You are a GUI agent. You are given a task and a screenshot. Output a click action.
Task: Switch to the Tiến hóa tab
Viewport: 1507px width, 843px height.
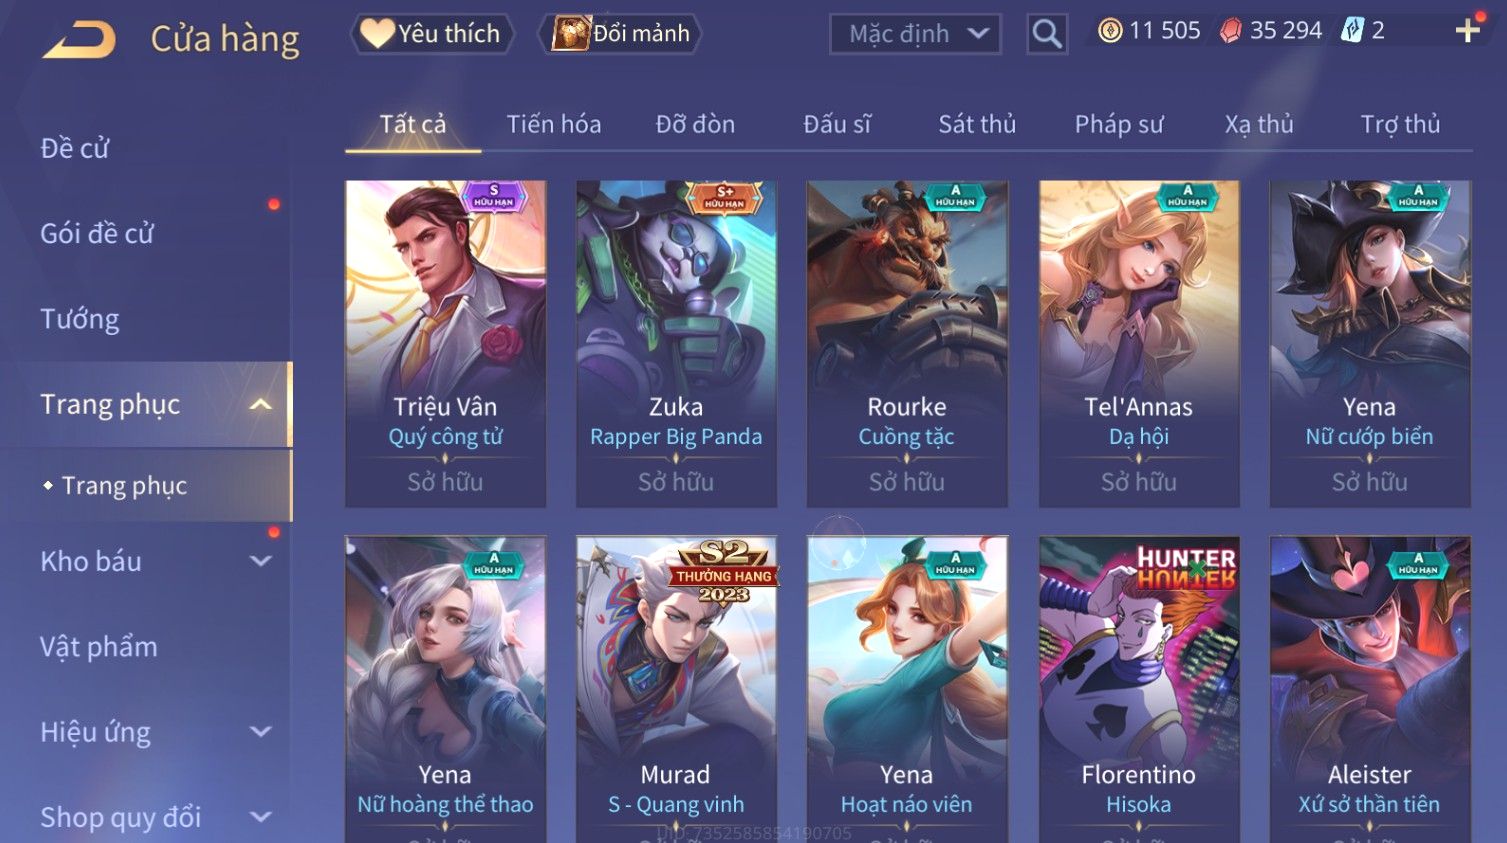click(x=554, y=124)
